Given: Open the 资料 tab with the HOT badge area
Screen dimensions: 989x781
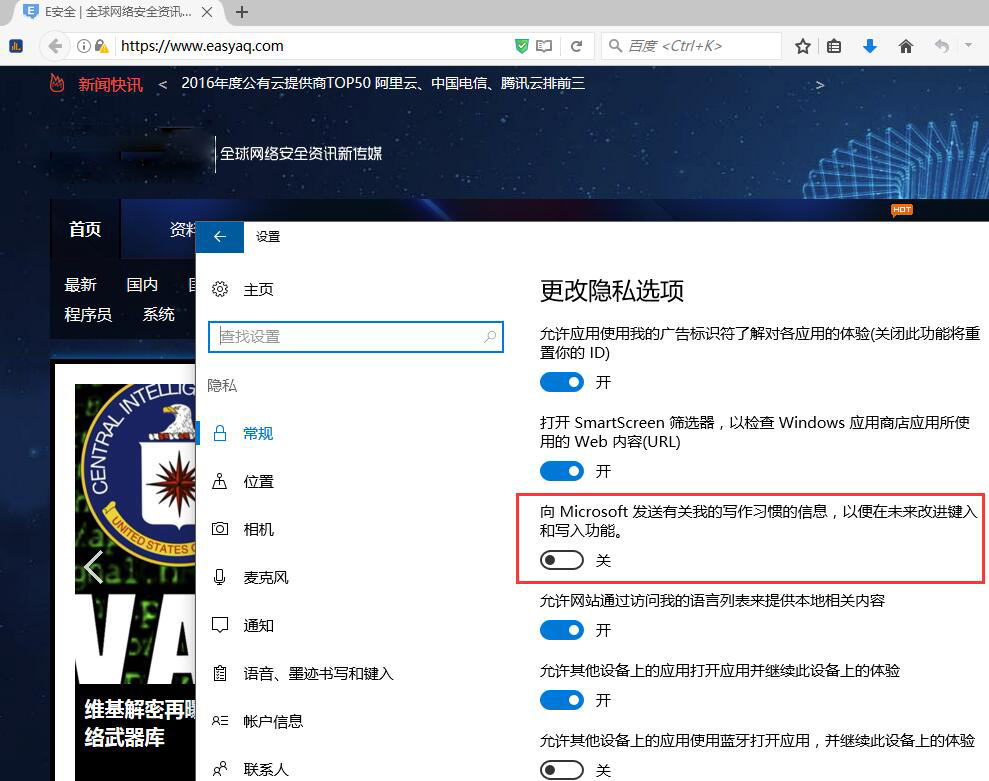Looking at the screenshot, I should (182, 229).
